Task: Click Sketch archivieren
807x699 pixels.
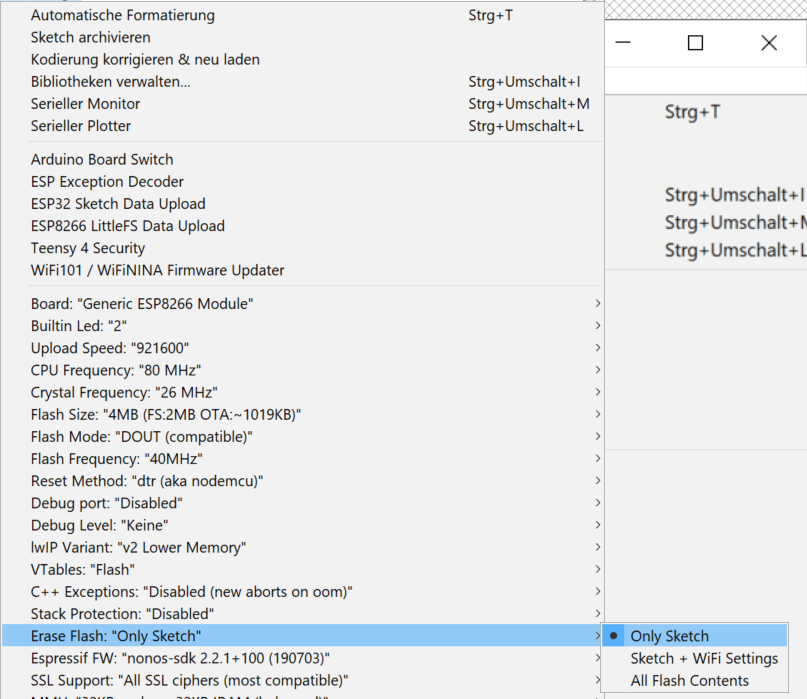Action: pyautogui.click(x=91, y=37)
